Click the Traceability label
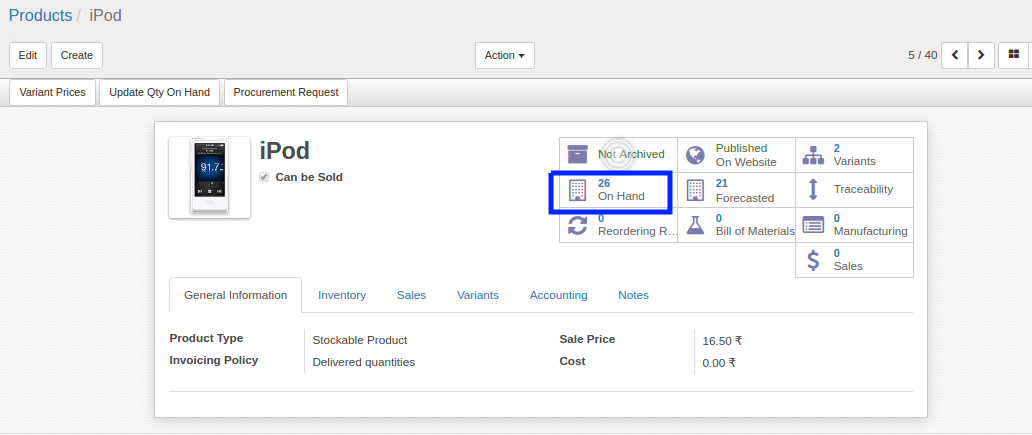 (864, 190)
